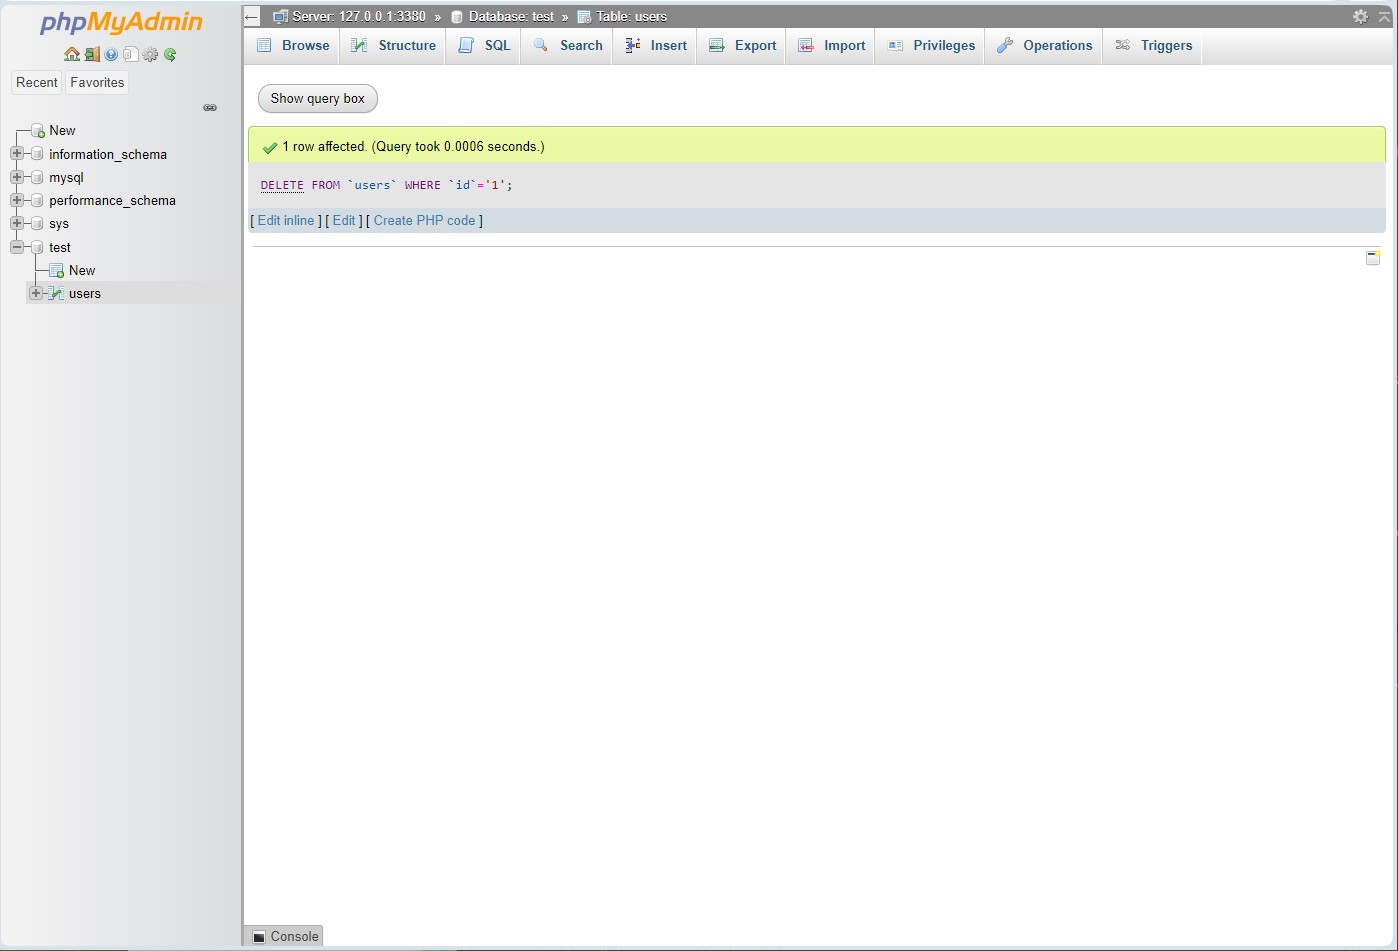Collapse the query result area
The height and width of the screenshot is (951, 1398).
point(1373,257)
